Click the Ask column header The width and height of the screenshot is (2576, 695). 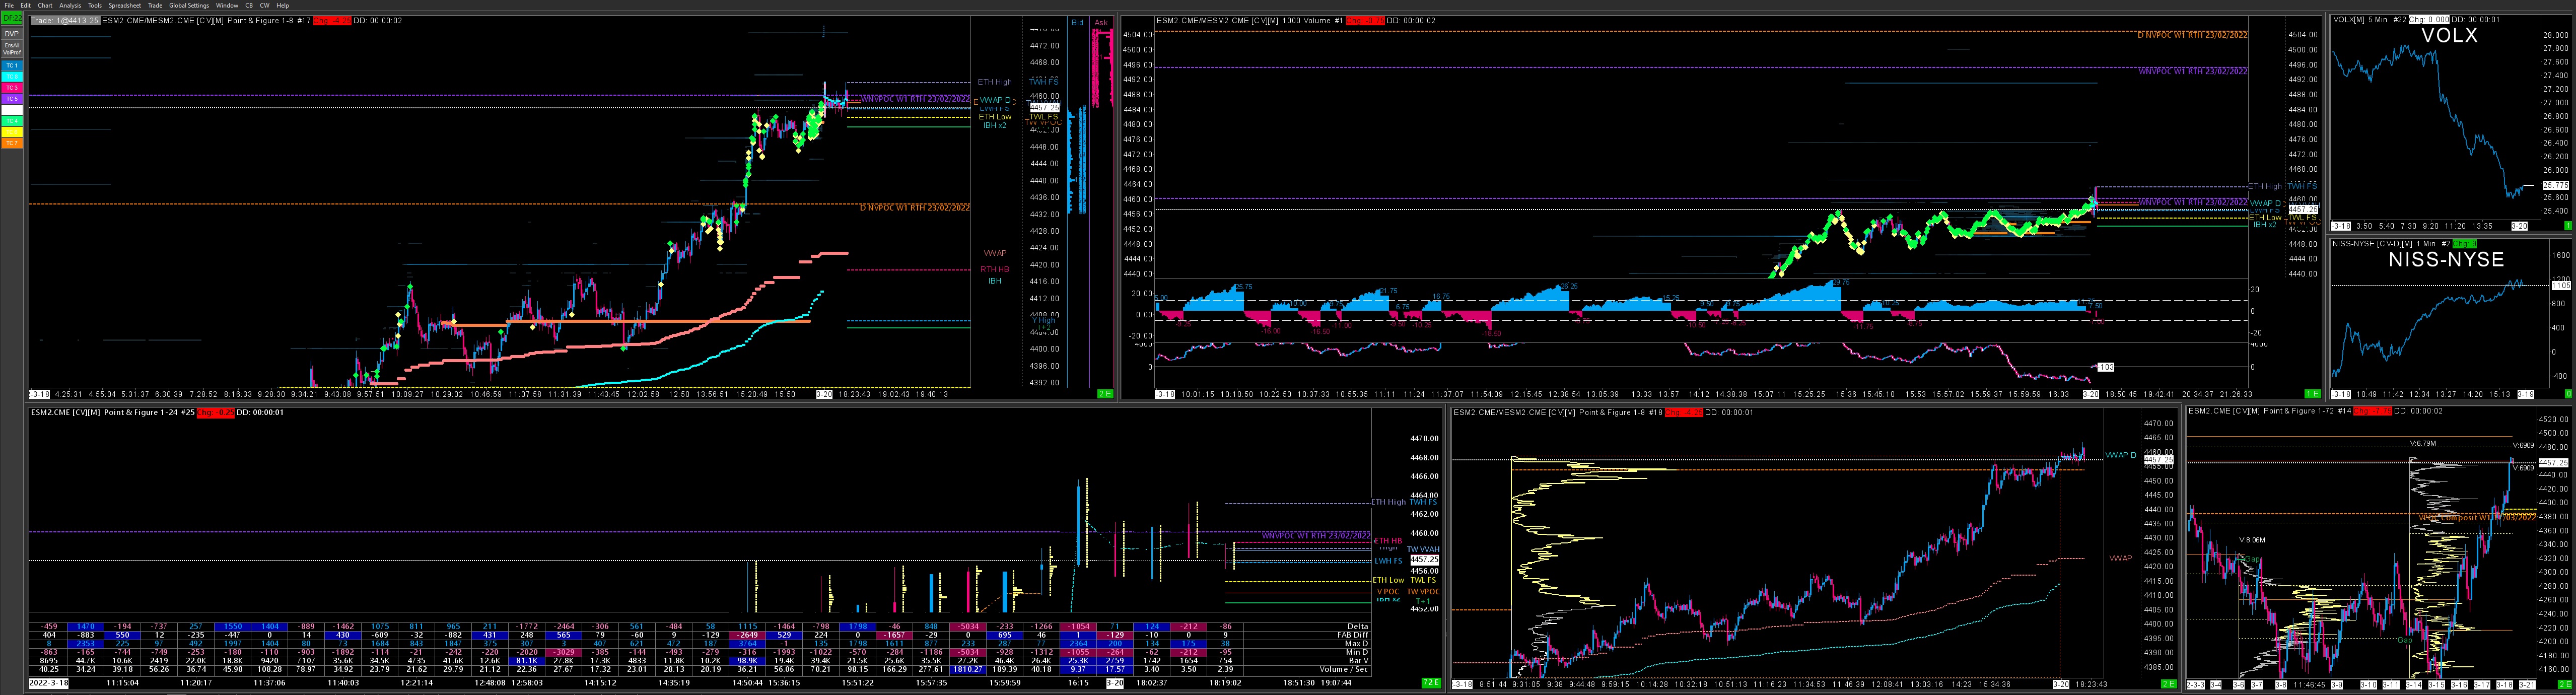pos(1101,22)
